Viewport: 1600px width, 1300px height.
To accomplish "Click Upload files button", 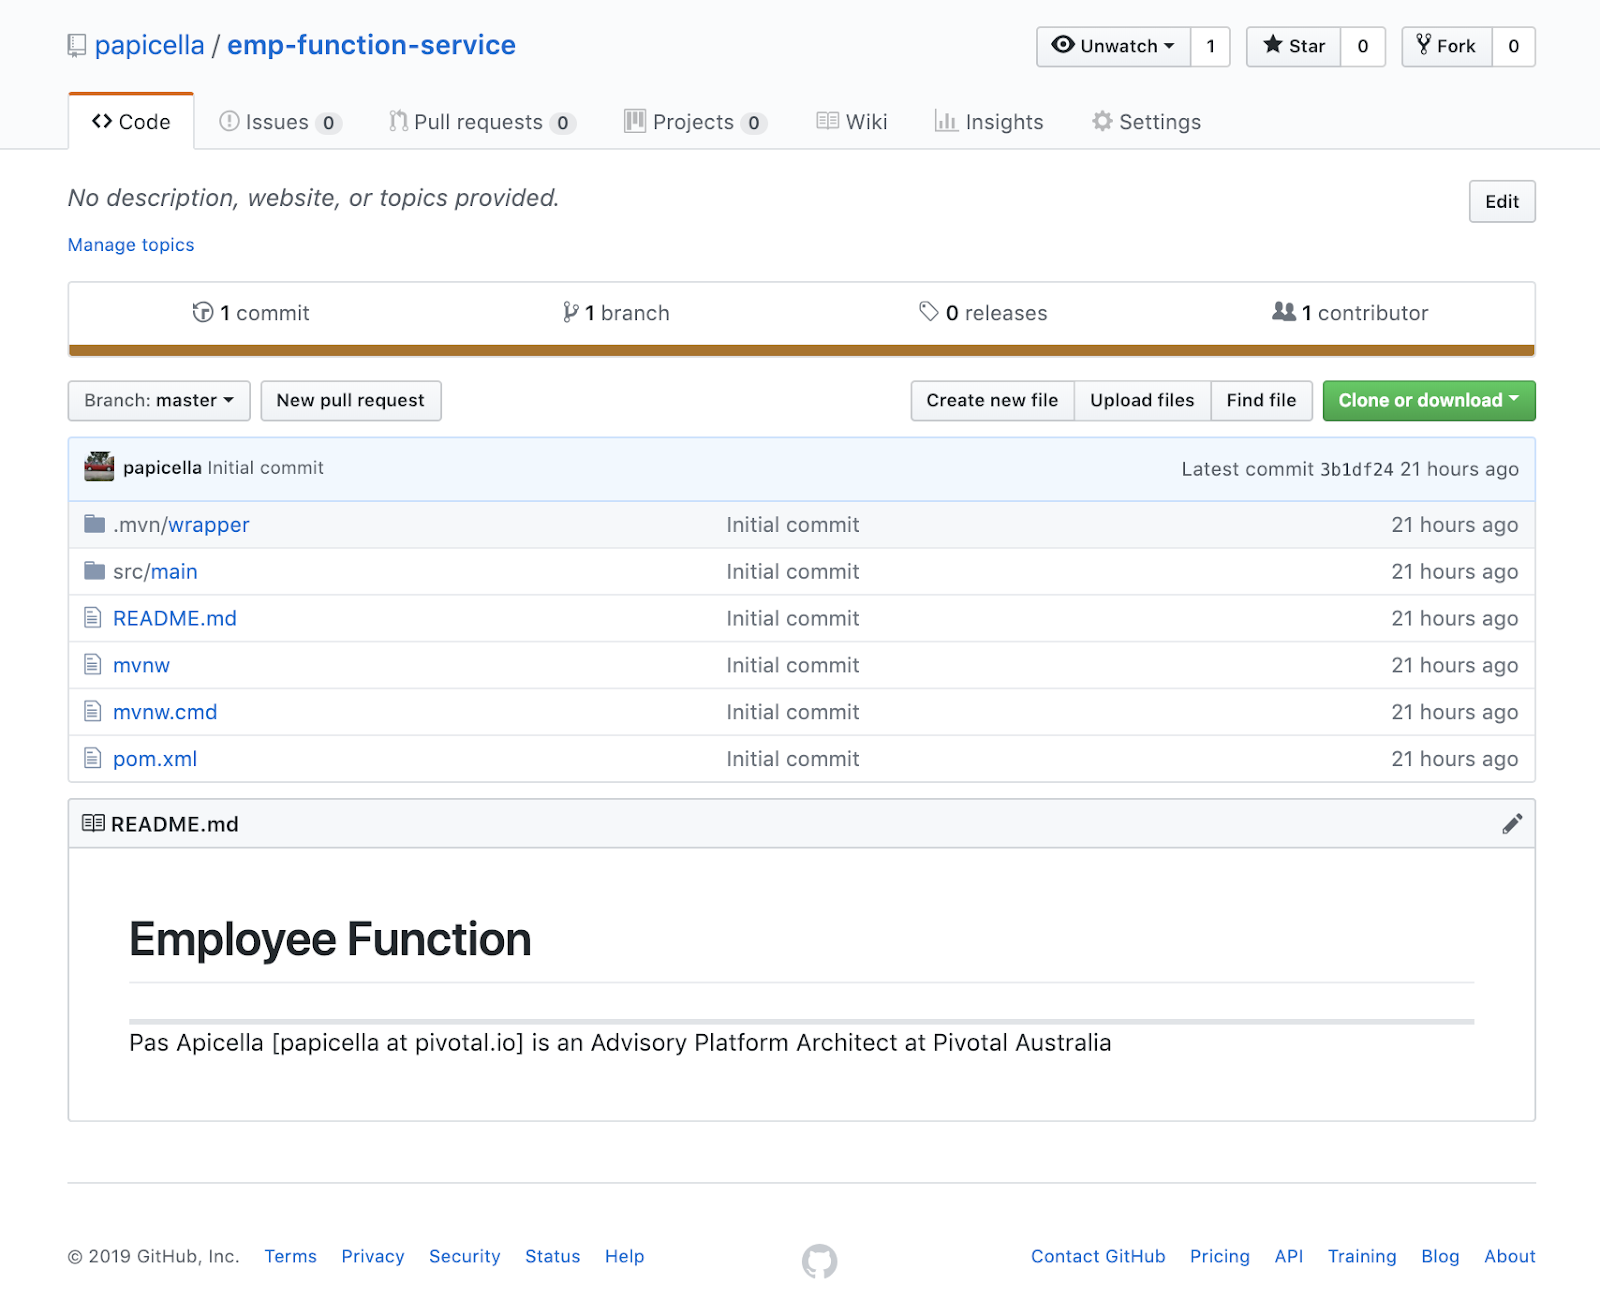I will (1142, 400).
